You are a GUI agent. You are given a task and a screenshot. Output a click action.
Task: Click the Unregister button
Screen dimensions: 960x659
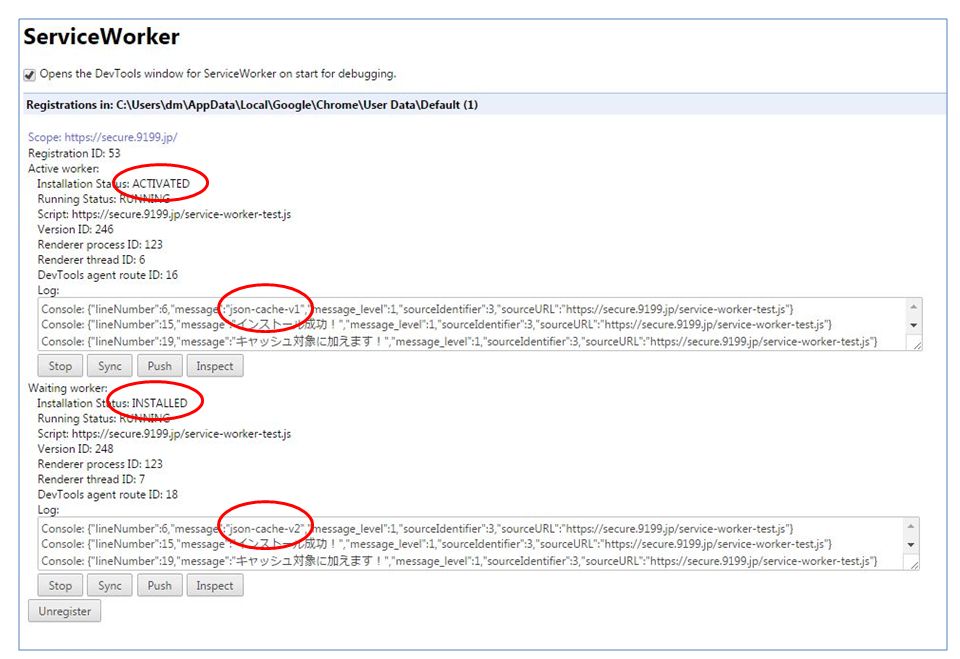[64, 611]
